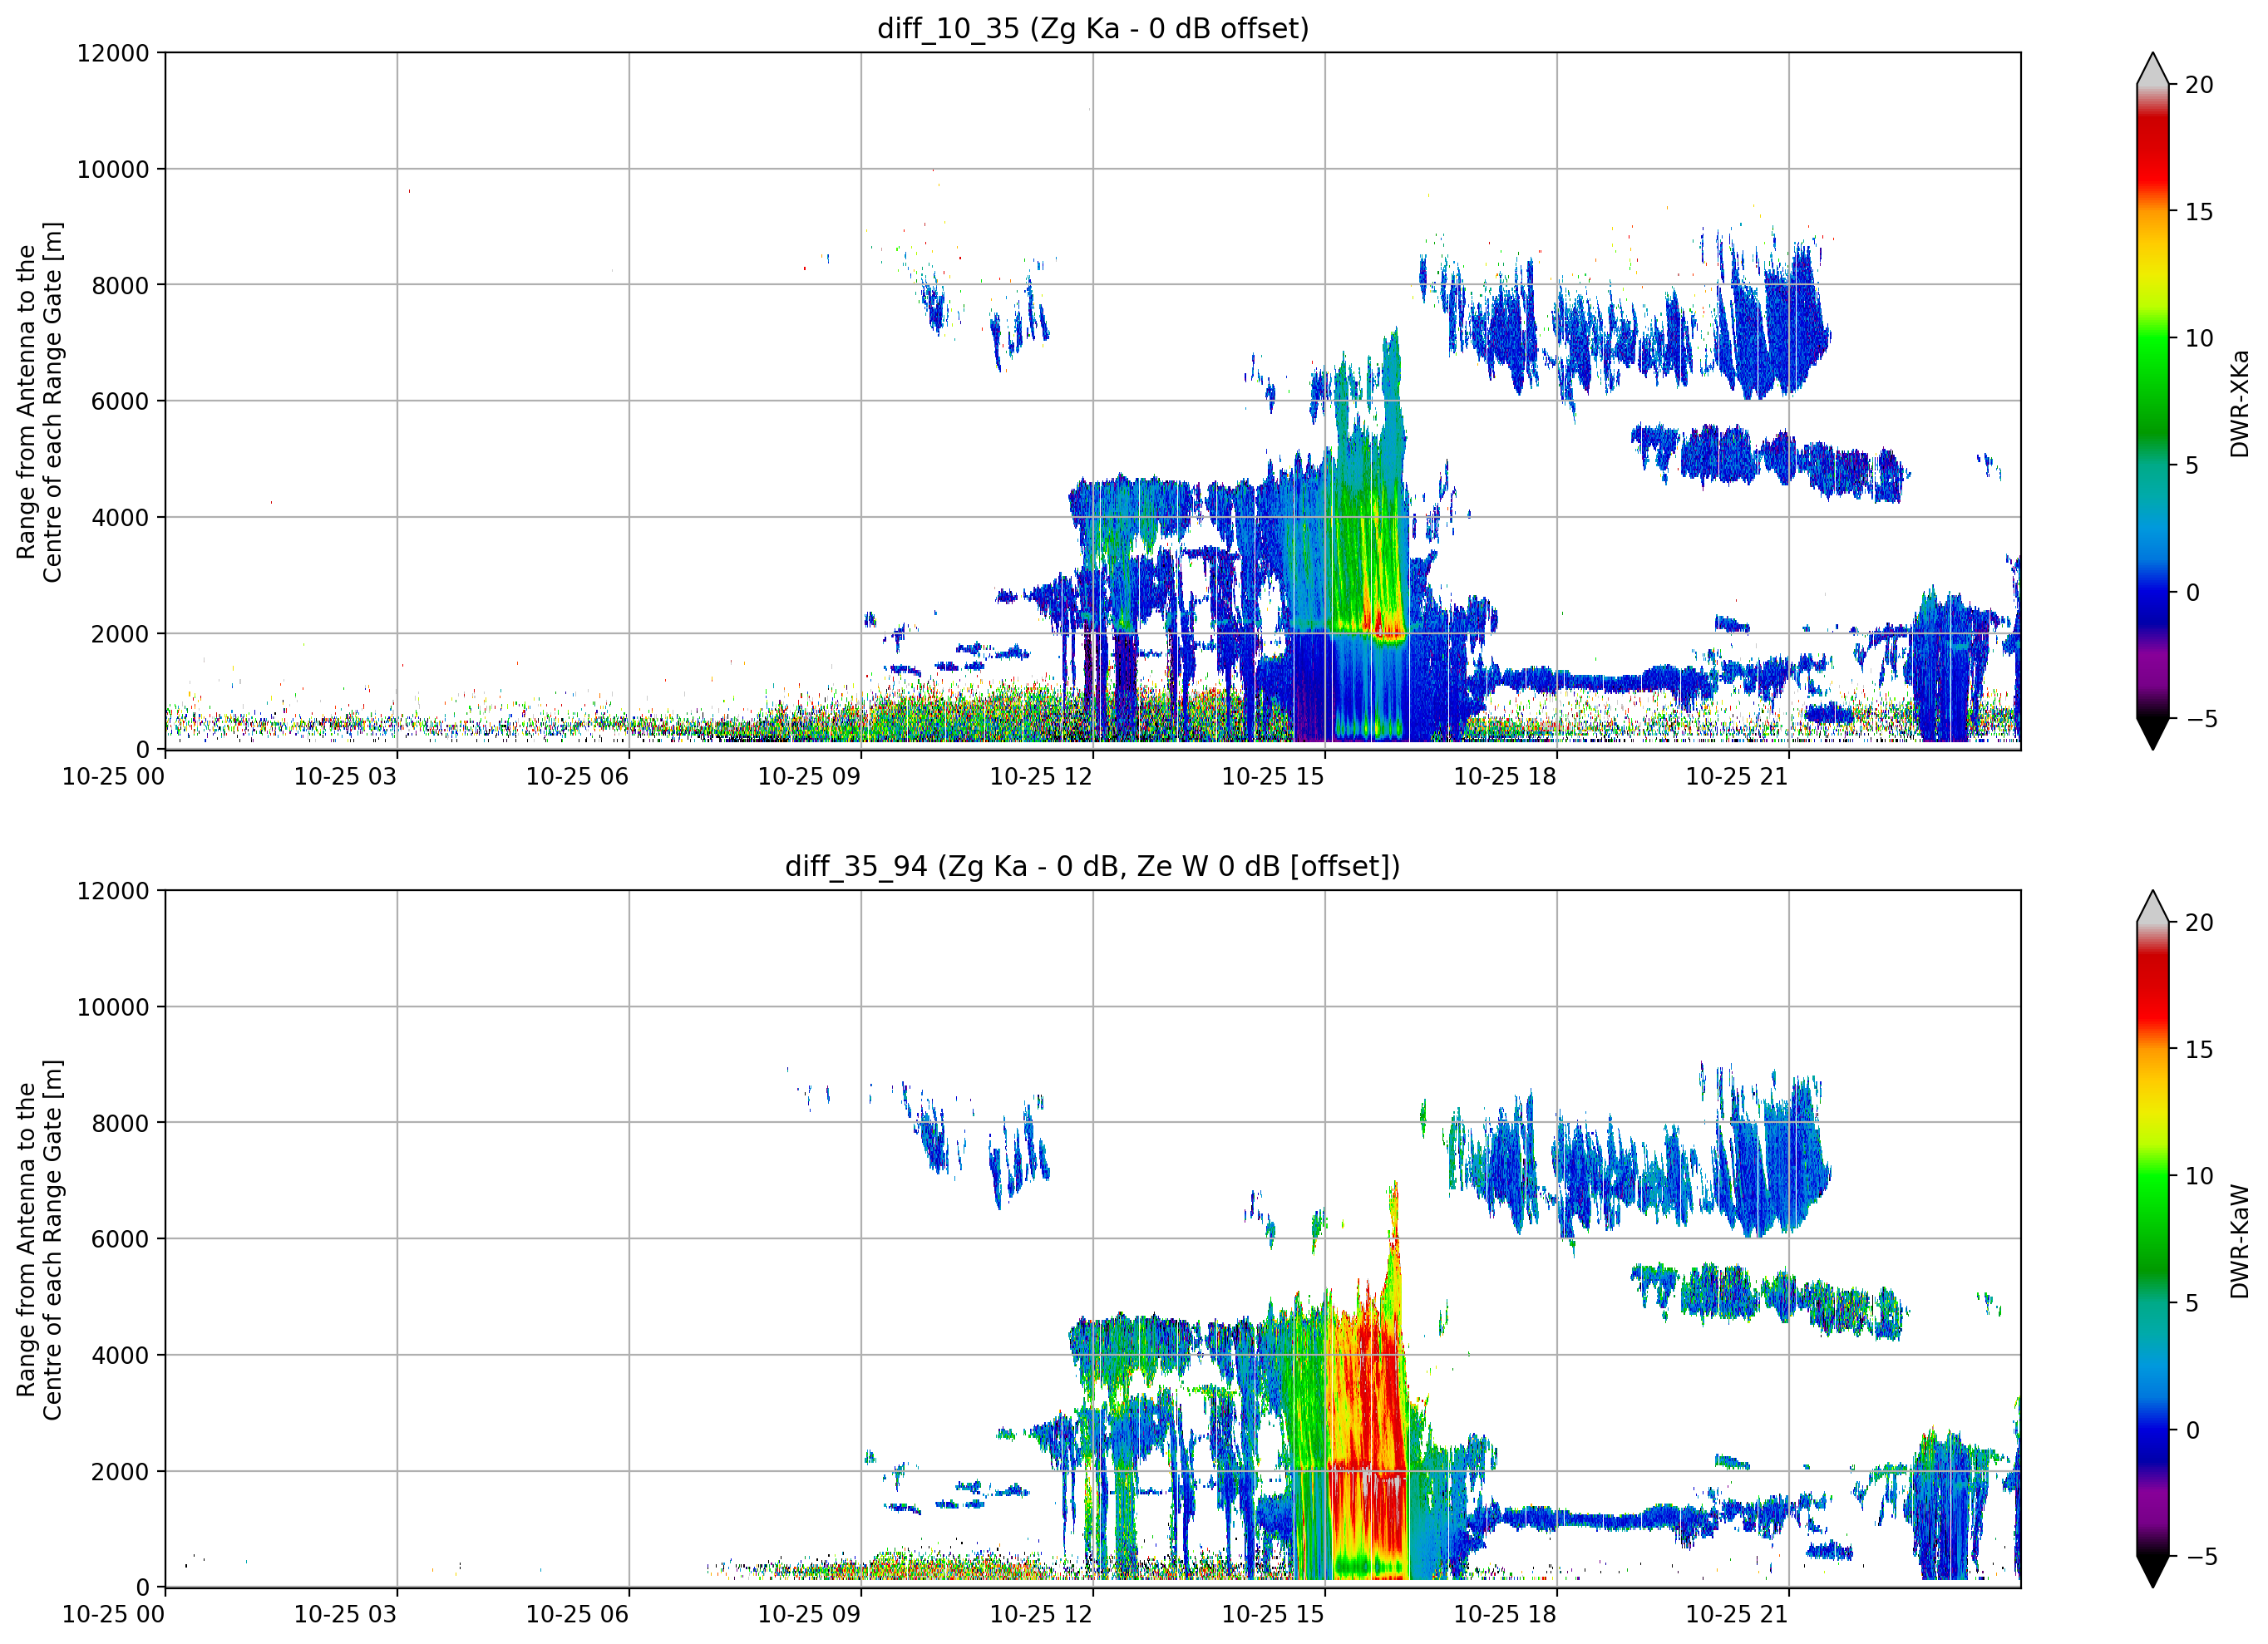Viewport: 2268px width, 1644px height.
Task: Click tick '−5' on the DWR-XKa colorbar
Action: (x=2201, y=718)
